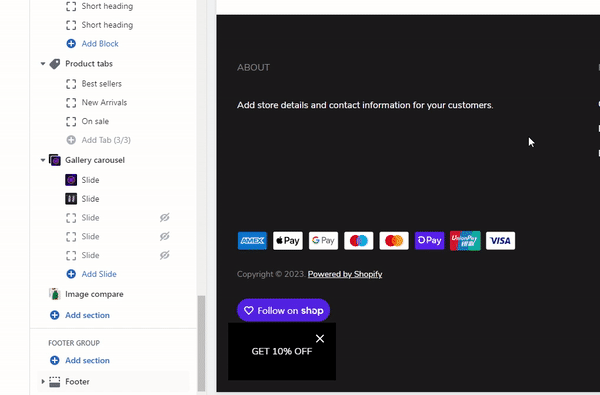This screenshot has height=395, width=600.
Task: Click the UnionPay payment icon
Action: point(465,241)
